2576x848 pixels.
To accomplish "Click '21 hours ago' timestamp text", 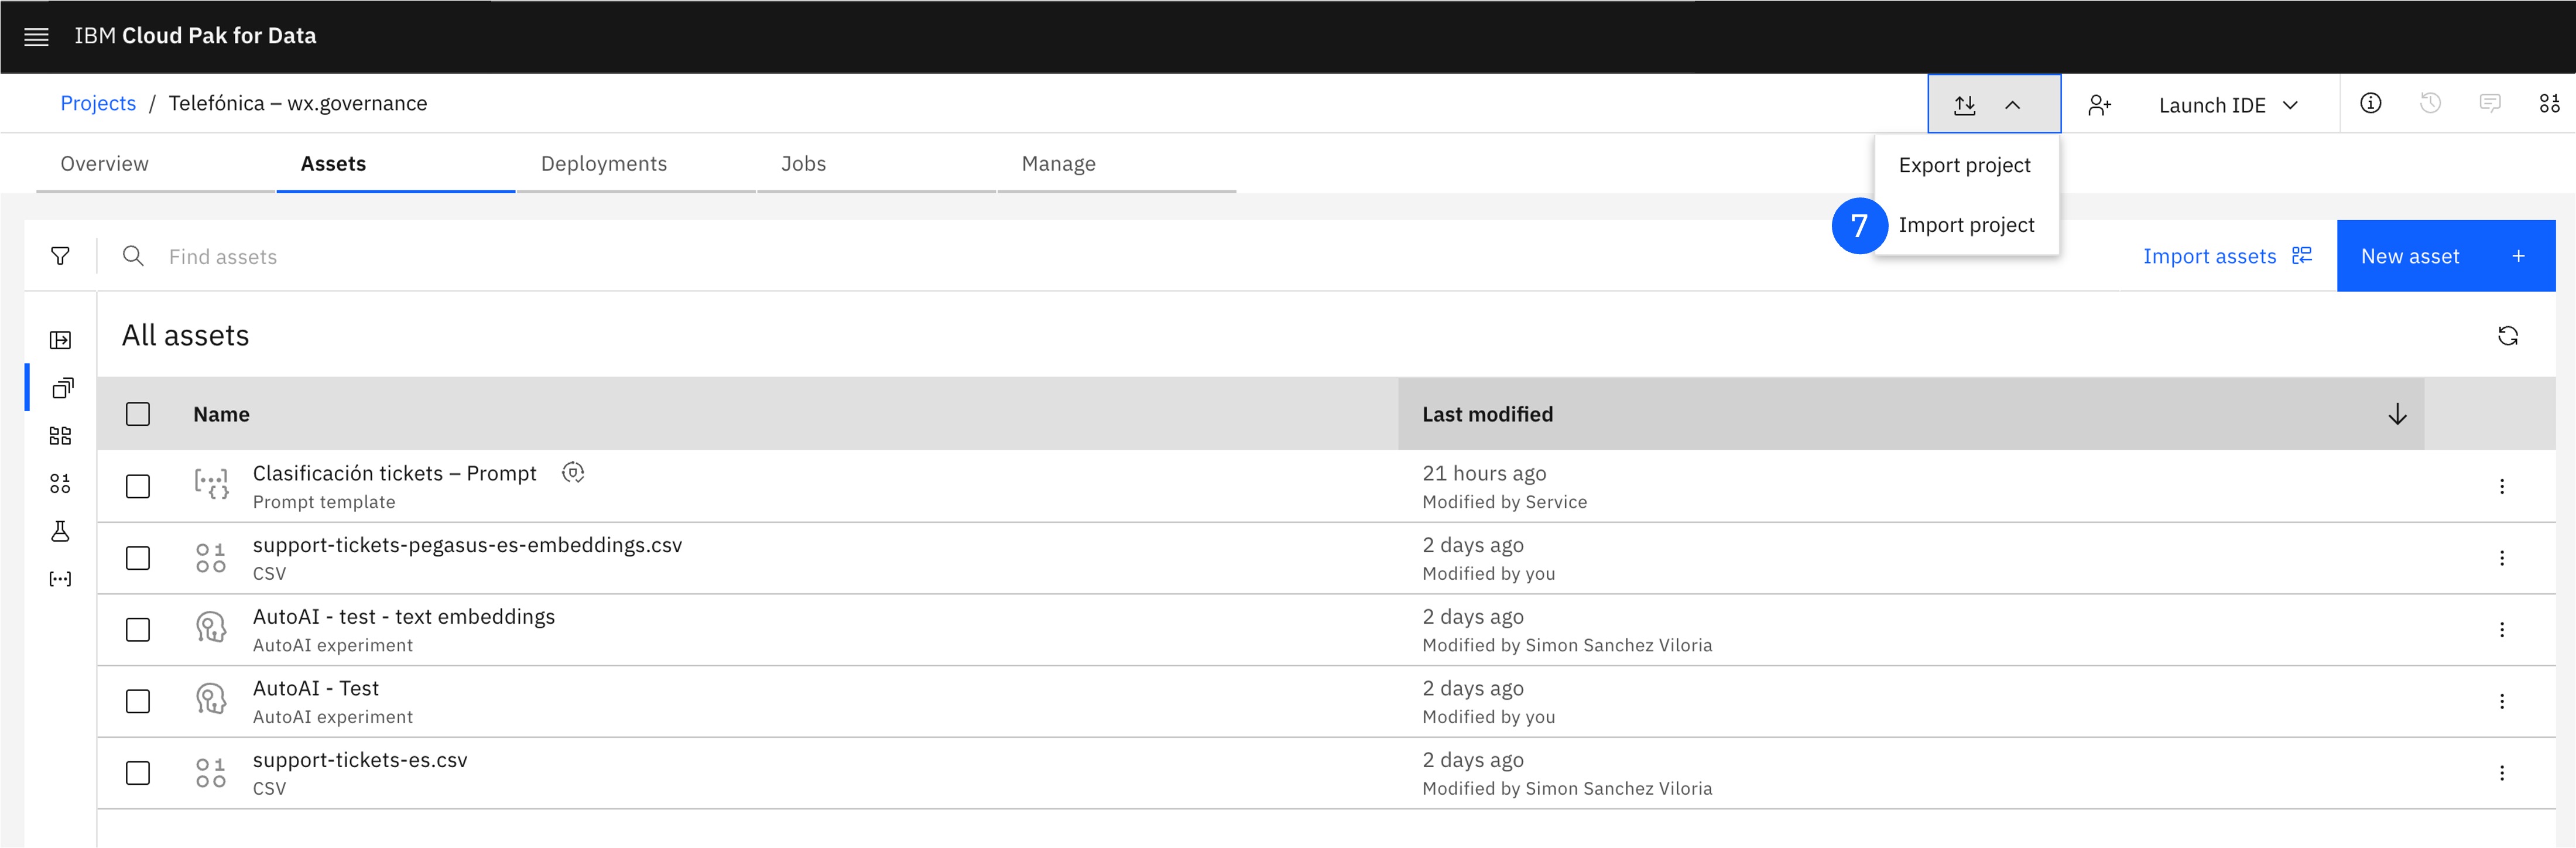I will coord(1484,473).
